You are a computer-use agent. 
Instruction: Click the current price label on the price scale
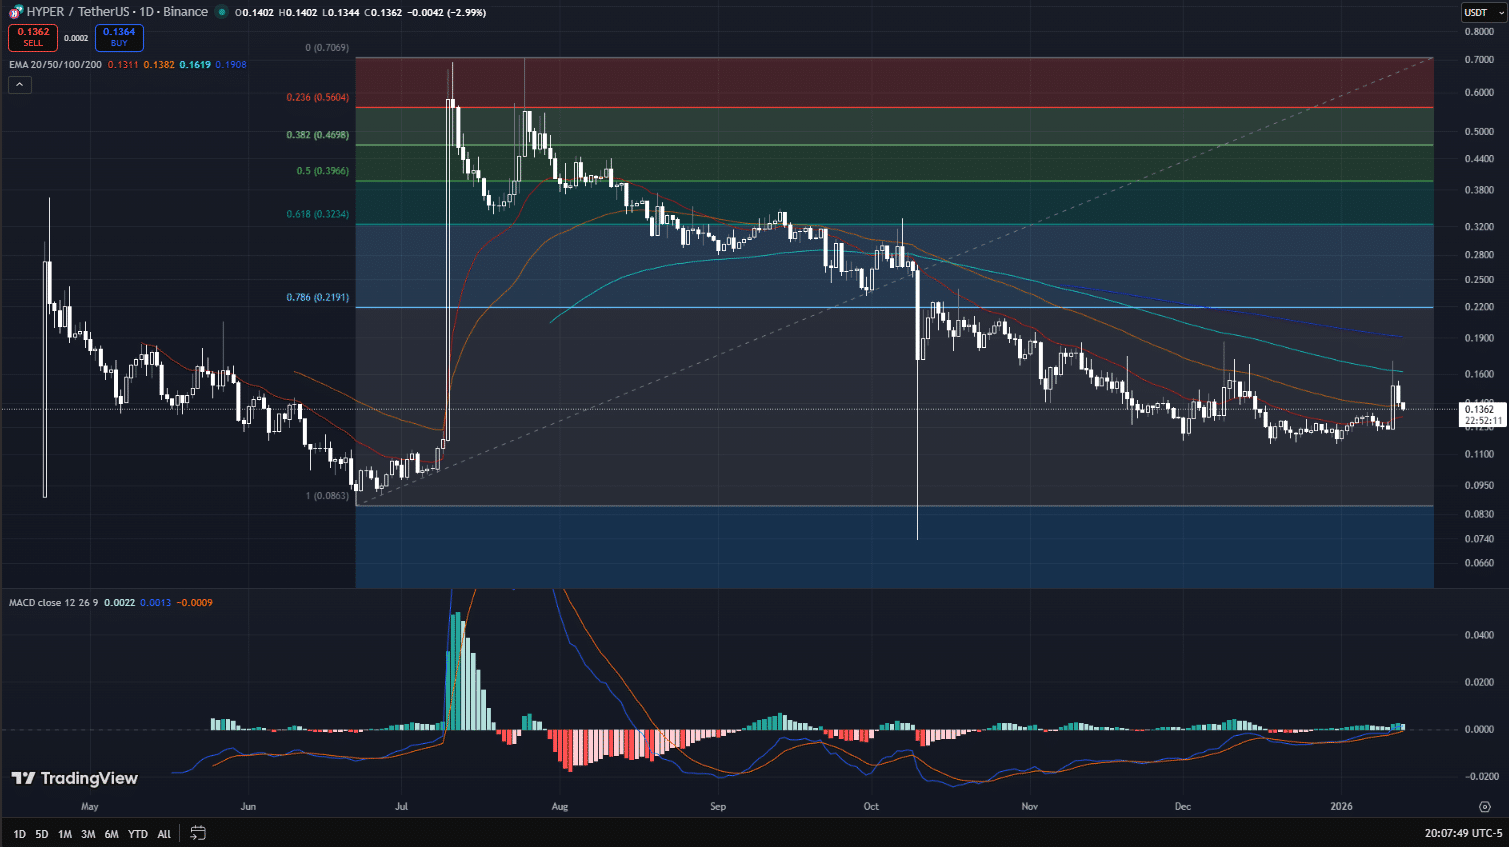click(1481, 412)
